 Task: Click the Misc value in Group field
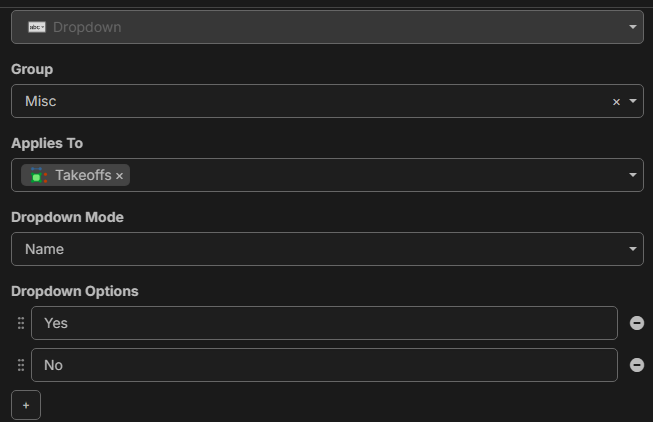point(41,102)
